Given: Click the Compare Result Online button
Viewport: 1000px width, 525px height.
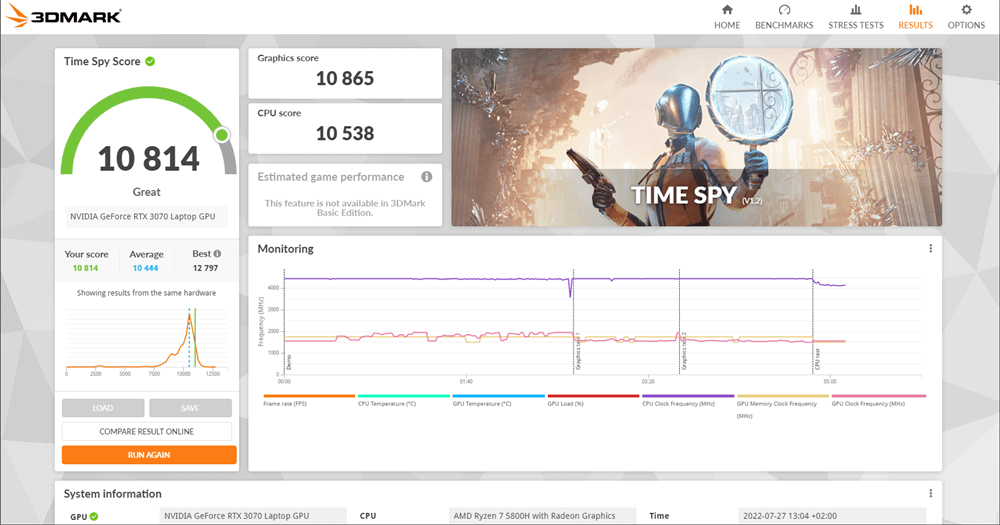Looking at the screenshot, I should click(147, 431).
